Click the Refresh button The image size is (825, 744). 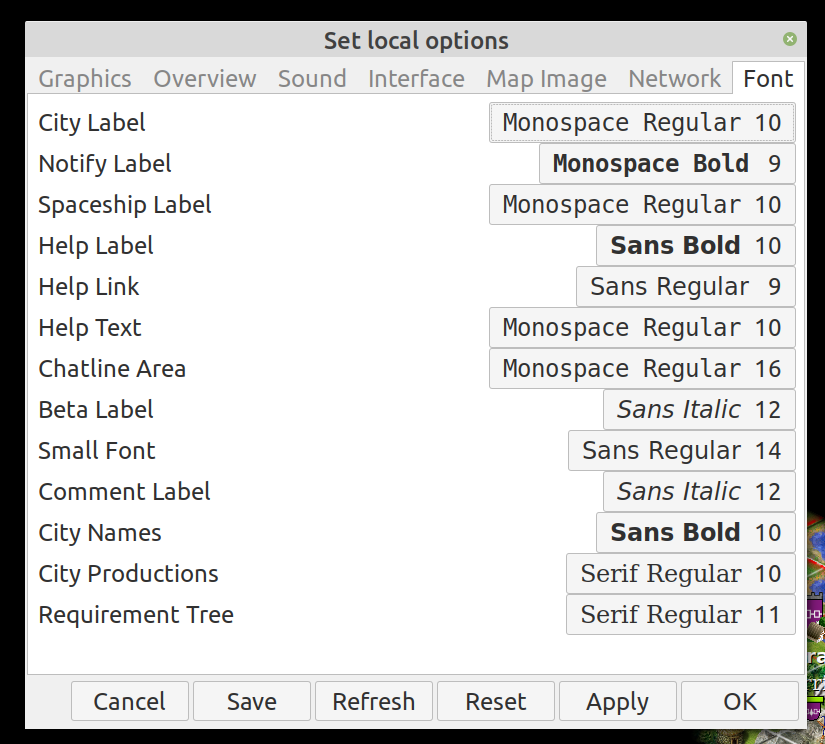[x=374, y=702]
